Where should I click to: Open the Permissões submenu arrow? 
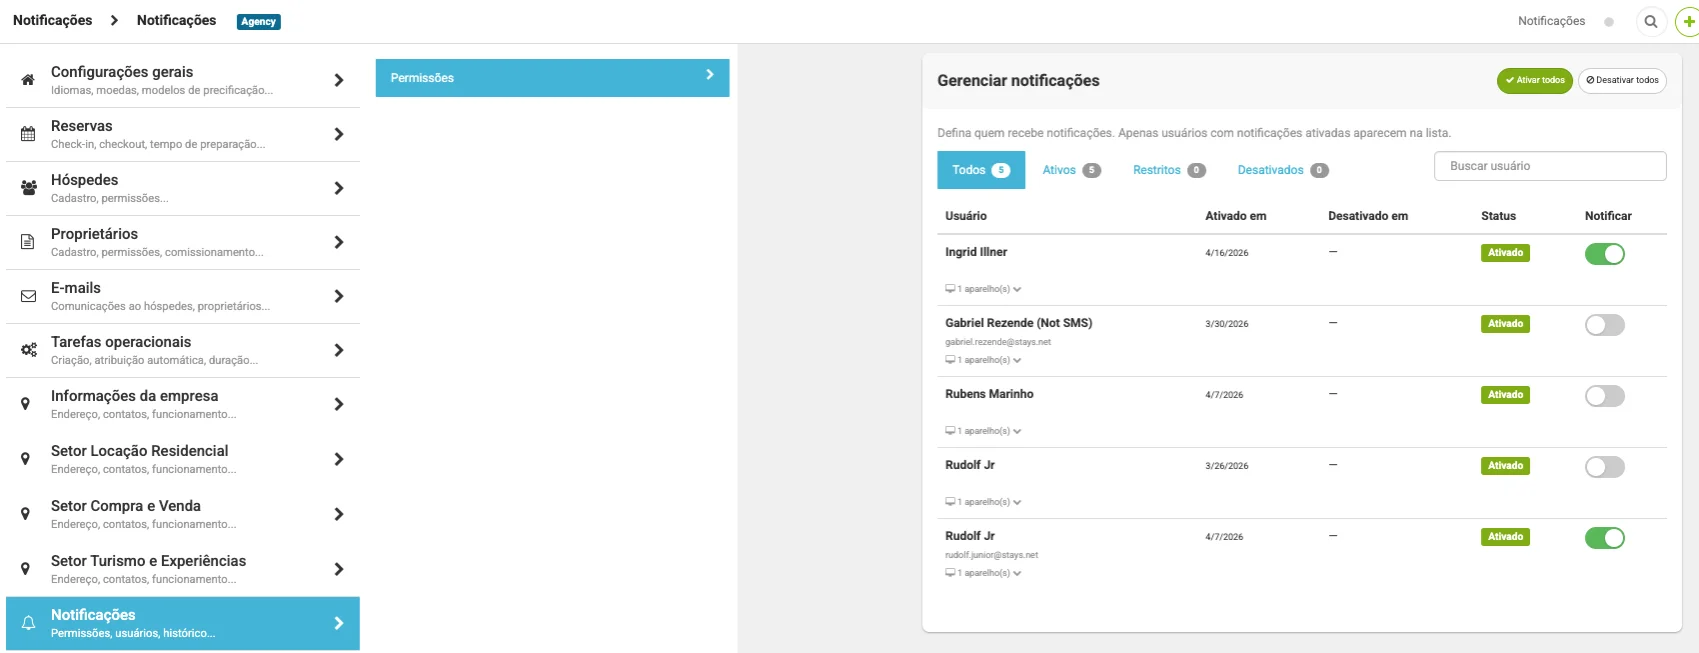[709, 75]
